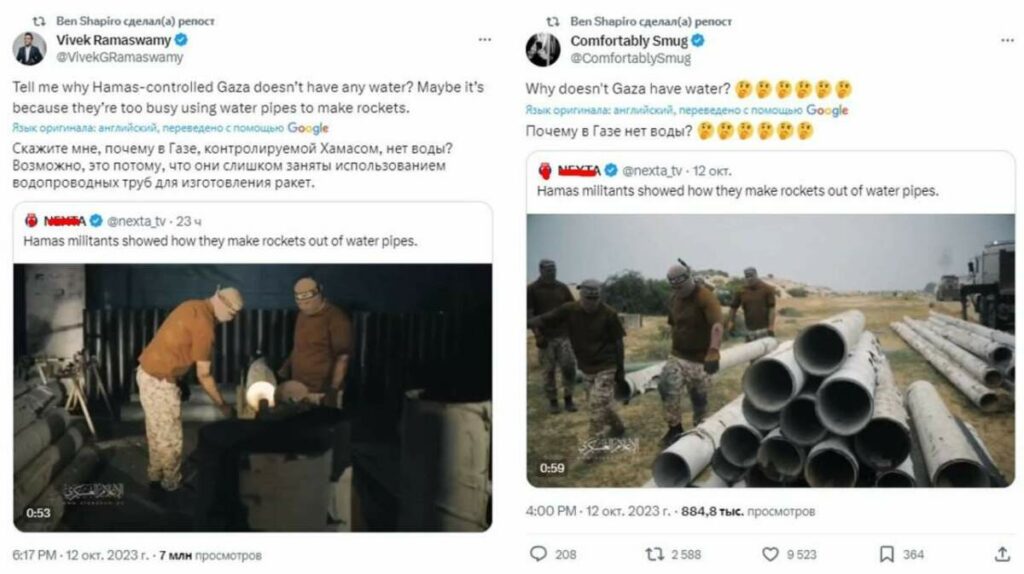Open Vivek Ramaswamy's profile avatar

pyautogui.click(x=29, y=48)
